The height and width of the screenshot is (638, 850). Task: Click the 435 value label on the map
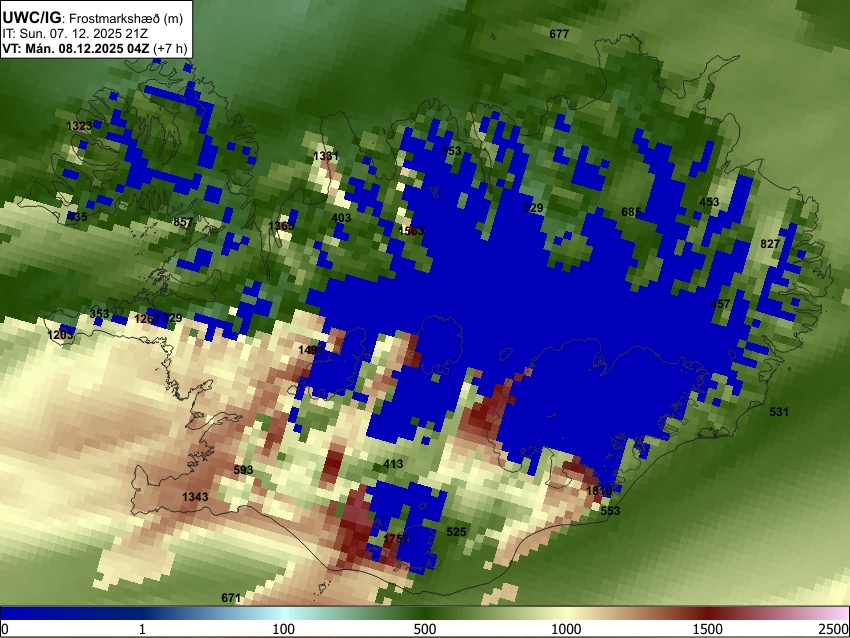[77, 217]
